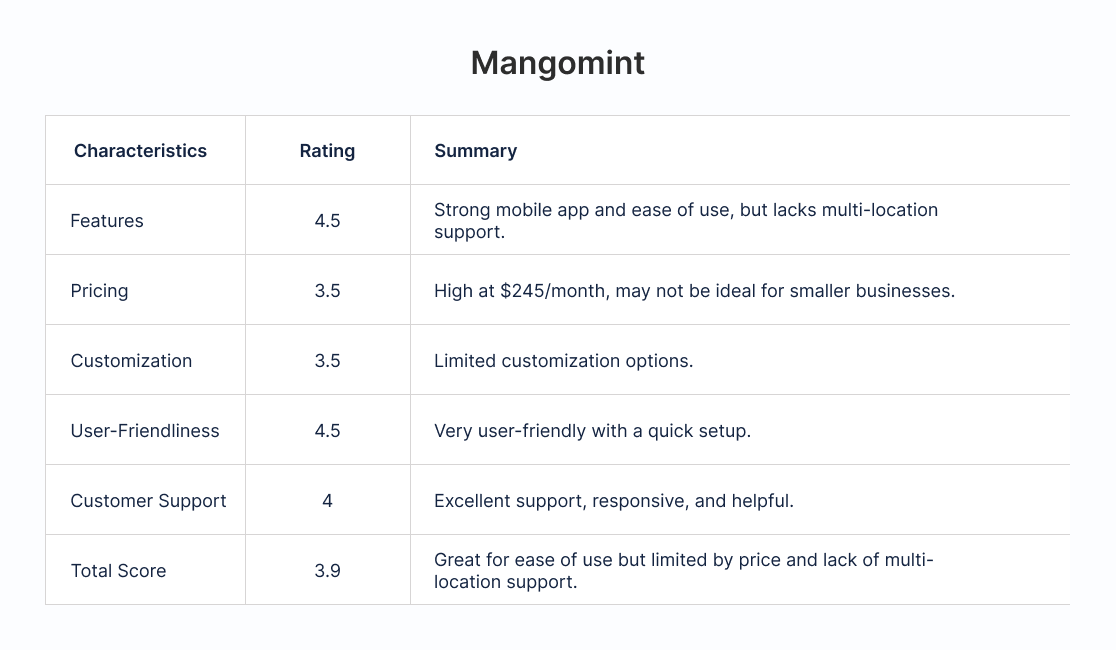Select the 3.9 Total Score rating

pyautogui.click(x=327, y=571)
